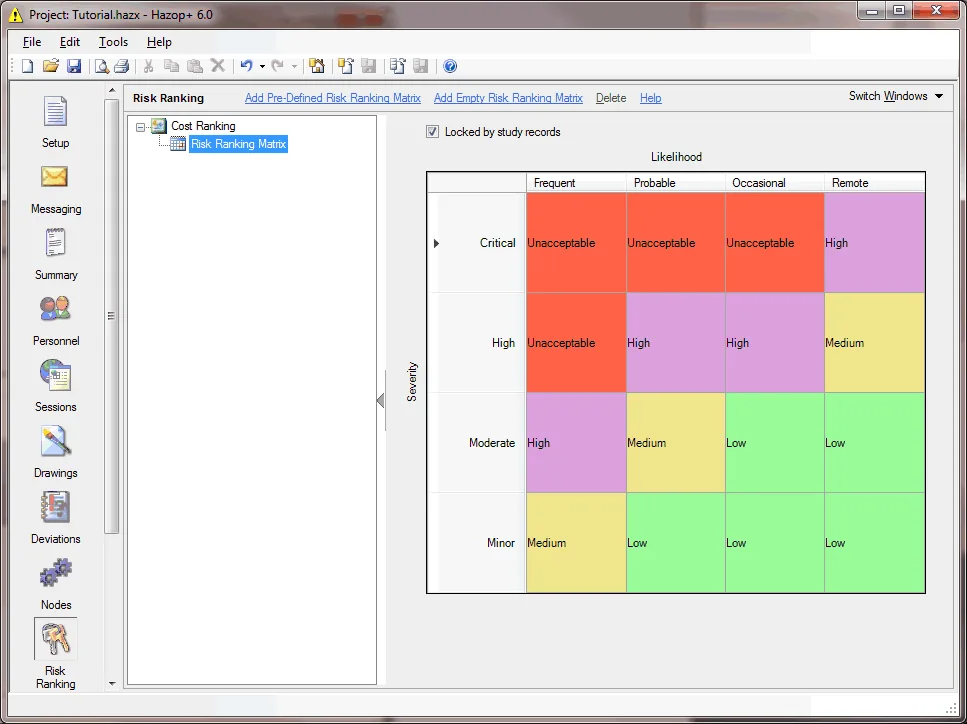Open the Tools menu
Viewport: 967px width, 724px height.
pyautogui.click(x=113, y=42)
